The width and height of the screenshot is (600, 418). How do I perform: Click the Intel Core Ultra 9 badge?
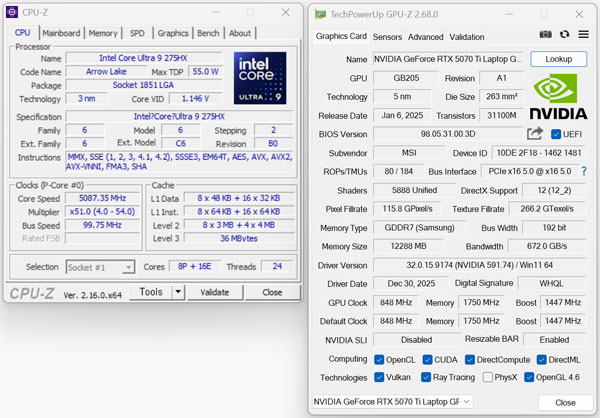pos(259,78)
